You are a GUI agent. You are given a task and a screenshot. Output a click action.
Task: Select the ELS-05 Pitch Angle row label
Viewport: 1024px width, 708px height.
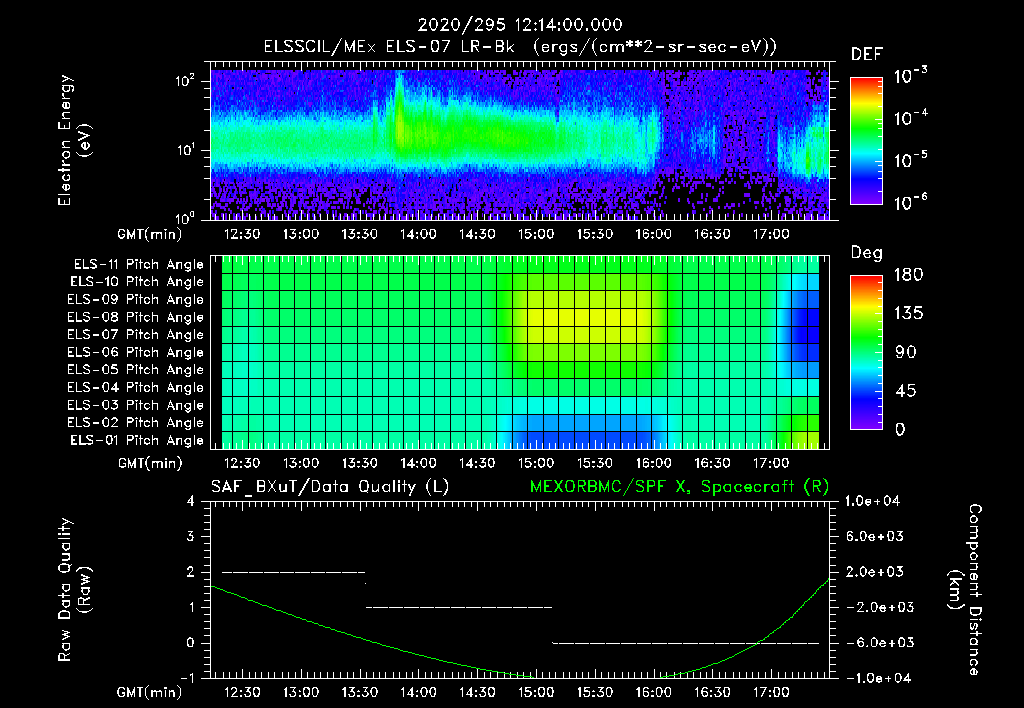pos(135,370)
